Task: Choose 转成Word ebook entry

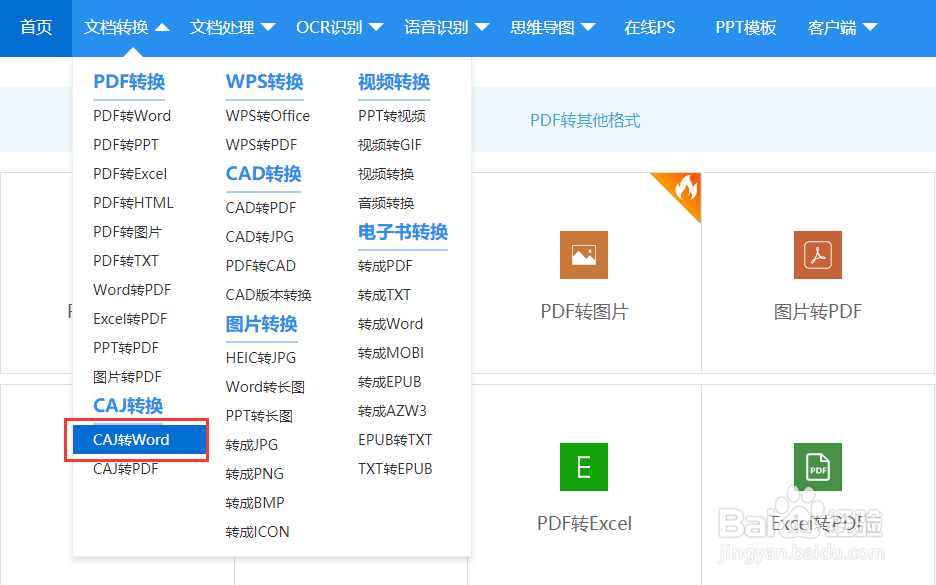Action: point(390,324)
